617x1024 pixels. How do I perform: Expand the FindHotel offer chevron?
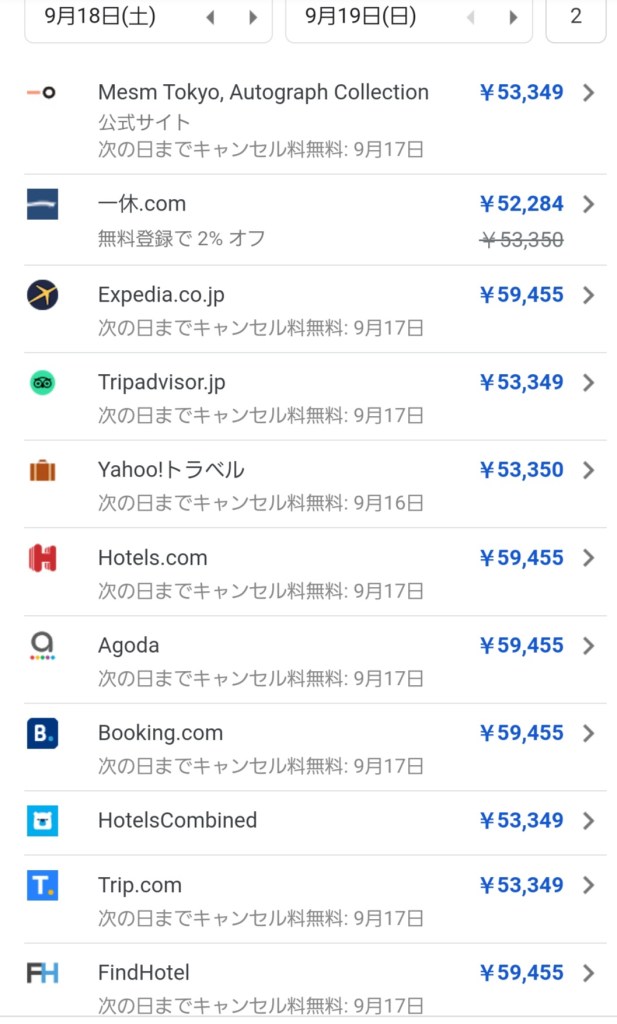[589, 973]
